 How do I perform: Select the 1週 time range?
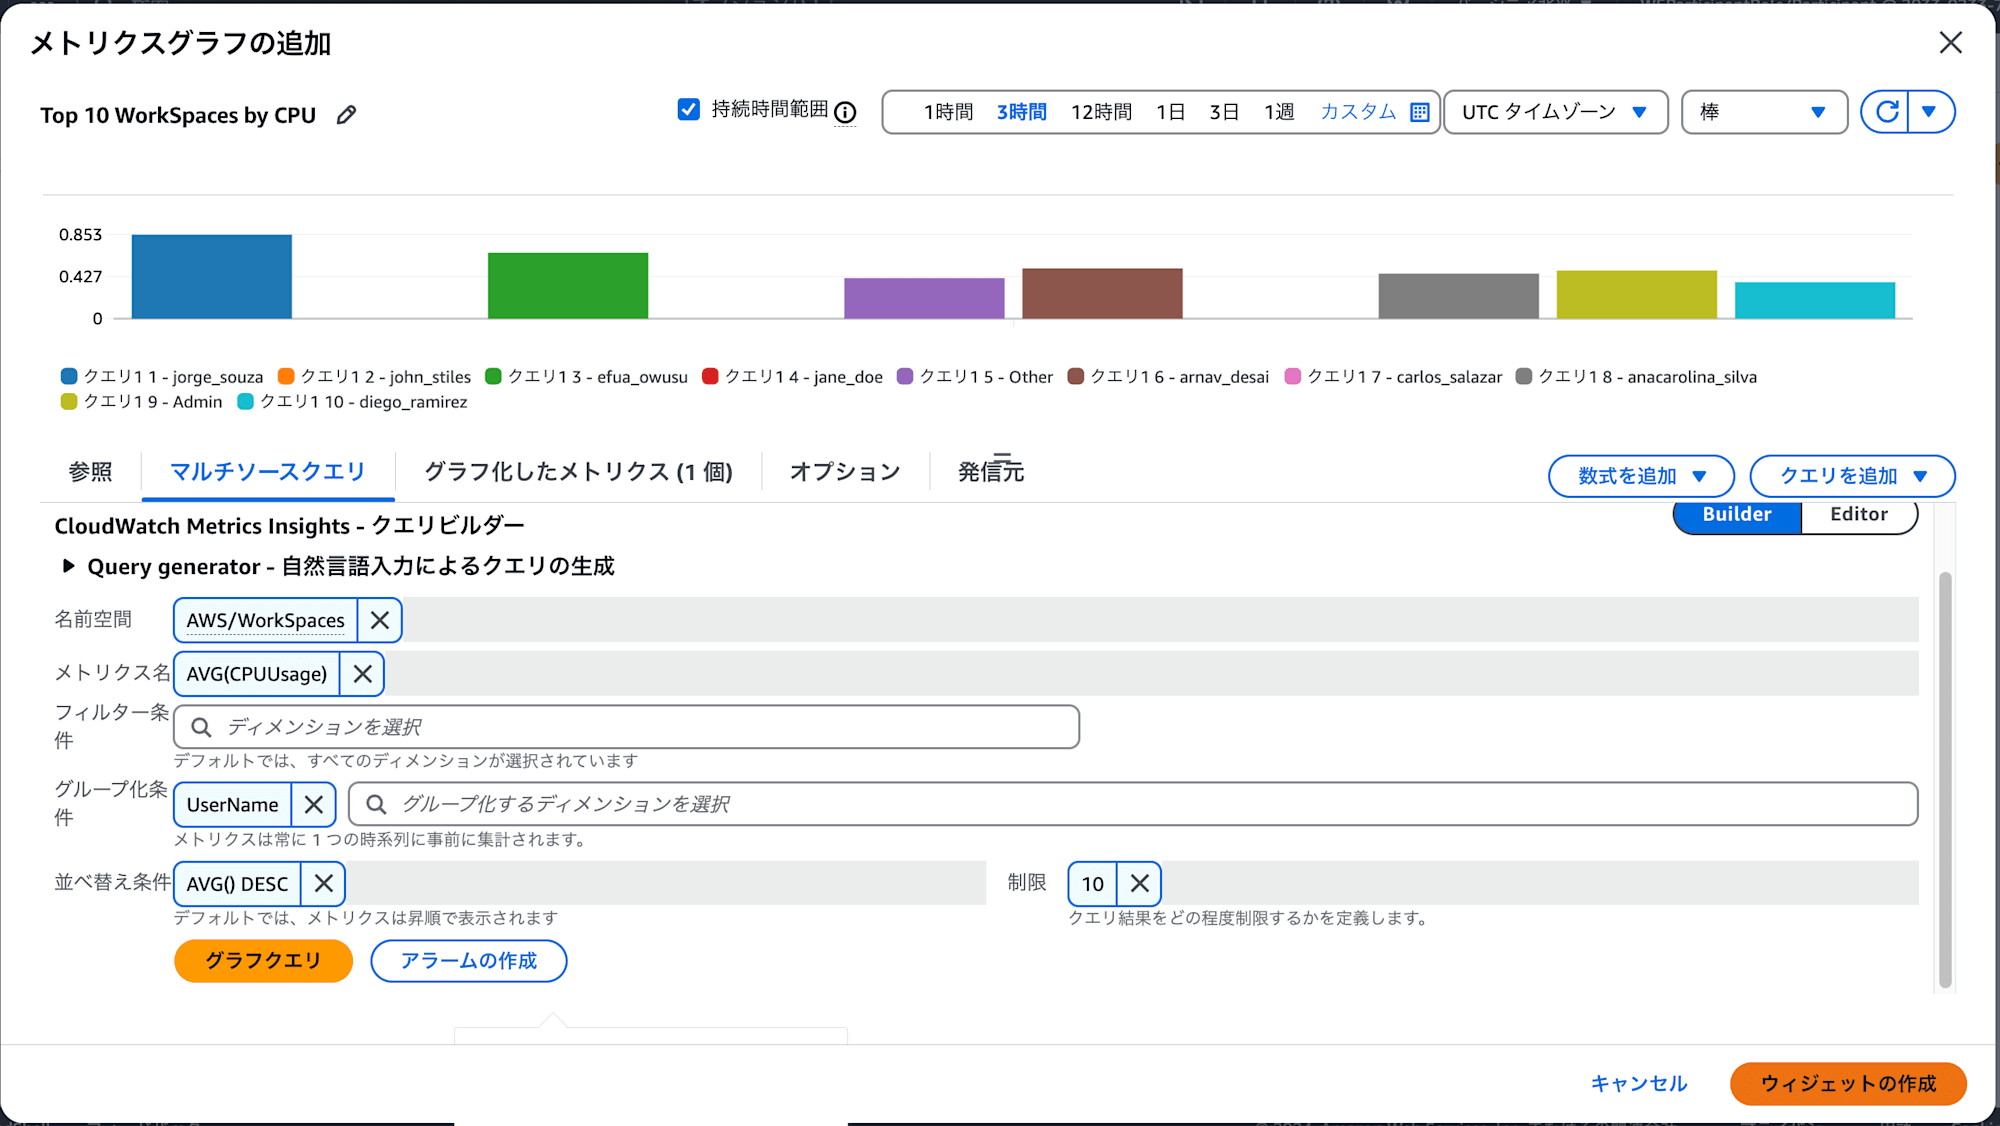(1279, 112)
